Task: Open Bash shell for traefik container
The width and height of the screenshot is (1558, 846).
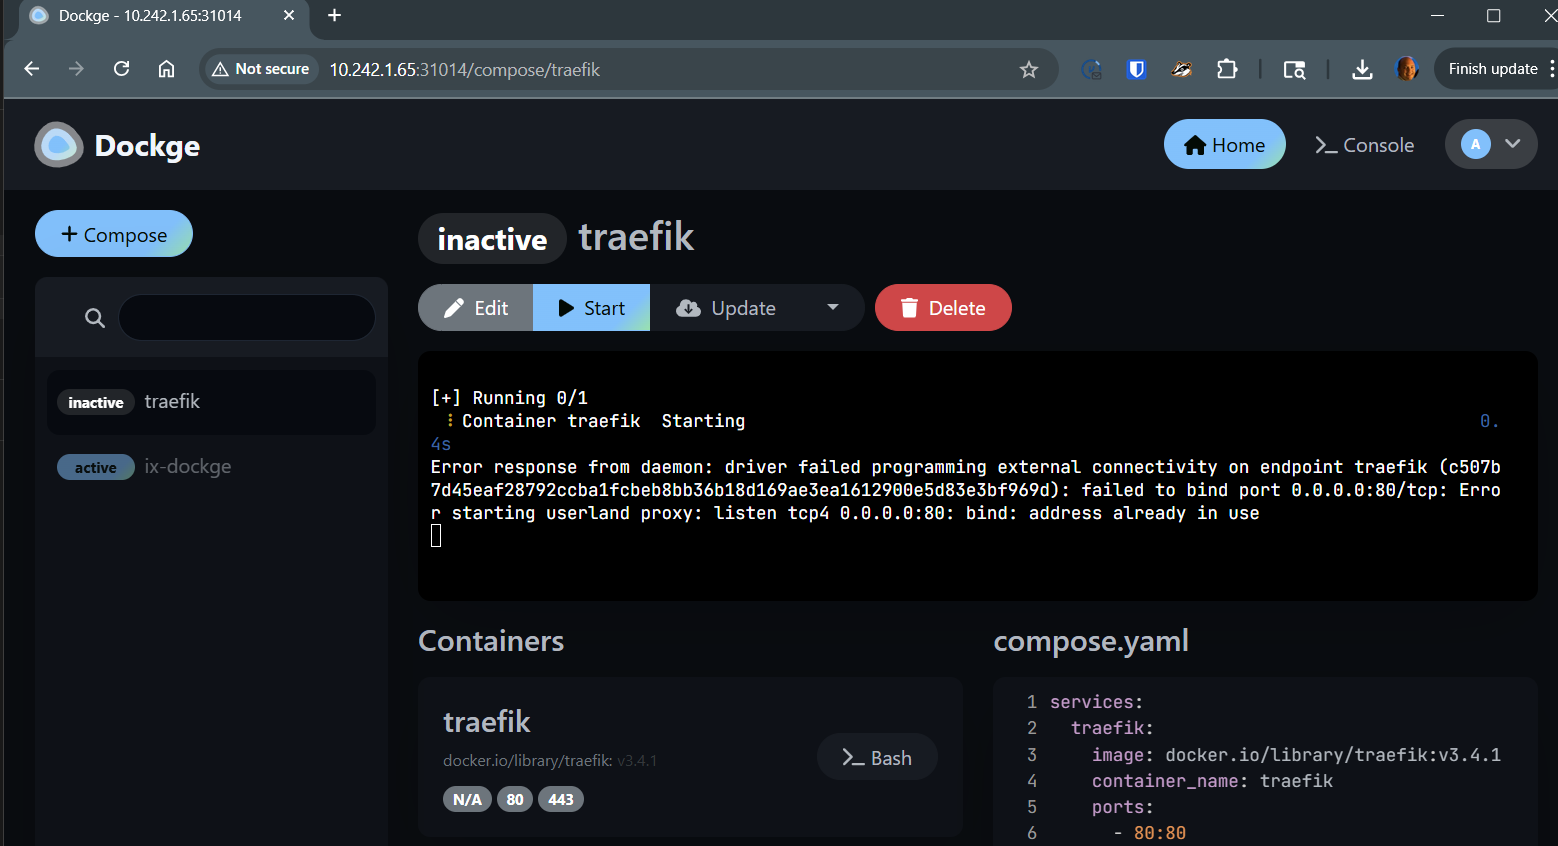Action: [877, 757]
